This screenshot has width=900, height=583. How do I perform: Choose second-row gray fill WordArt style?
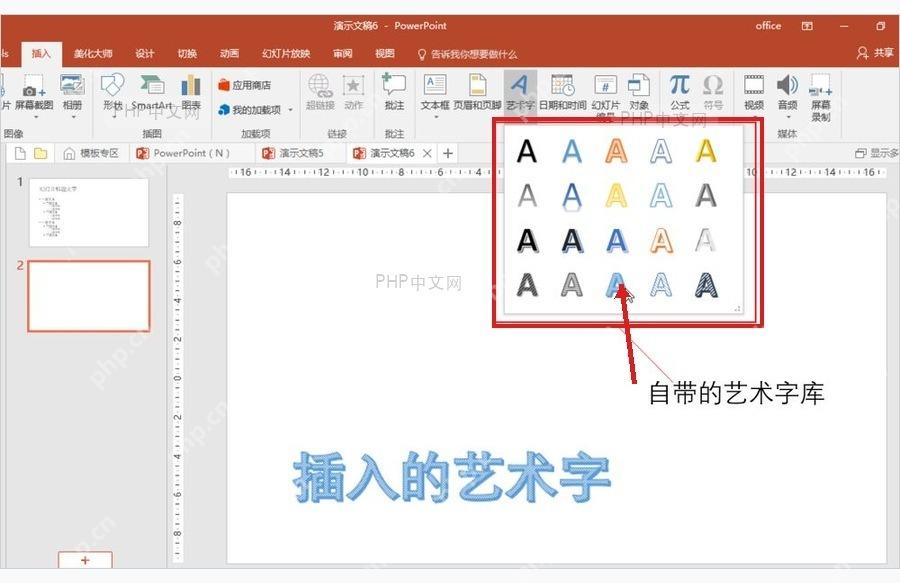[x=526, y=196]
